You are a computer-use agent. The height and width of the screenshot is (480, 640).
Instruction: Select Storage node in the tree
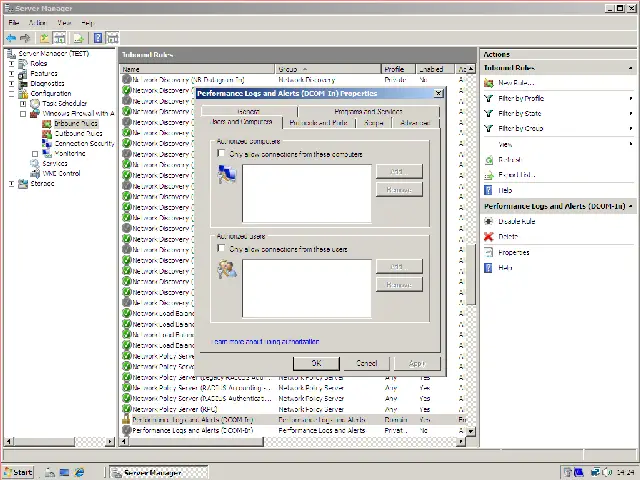click(42, 183)
